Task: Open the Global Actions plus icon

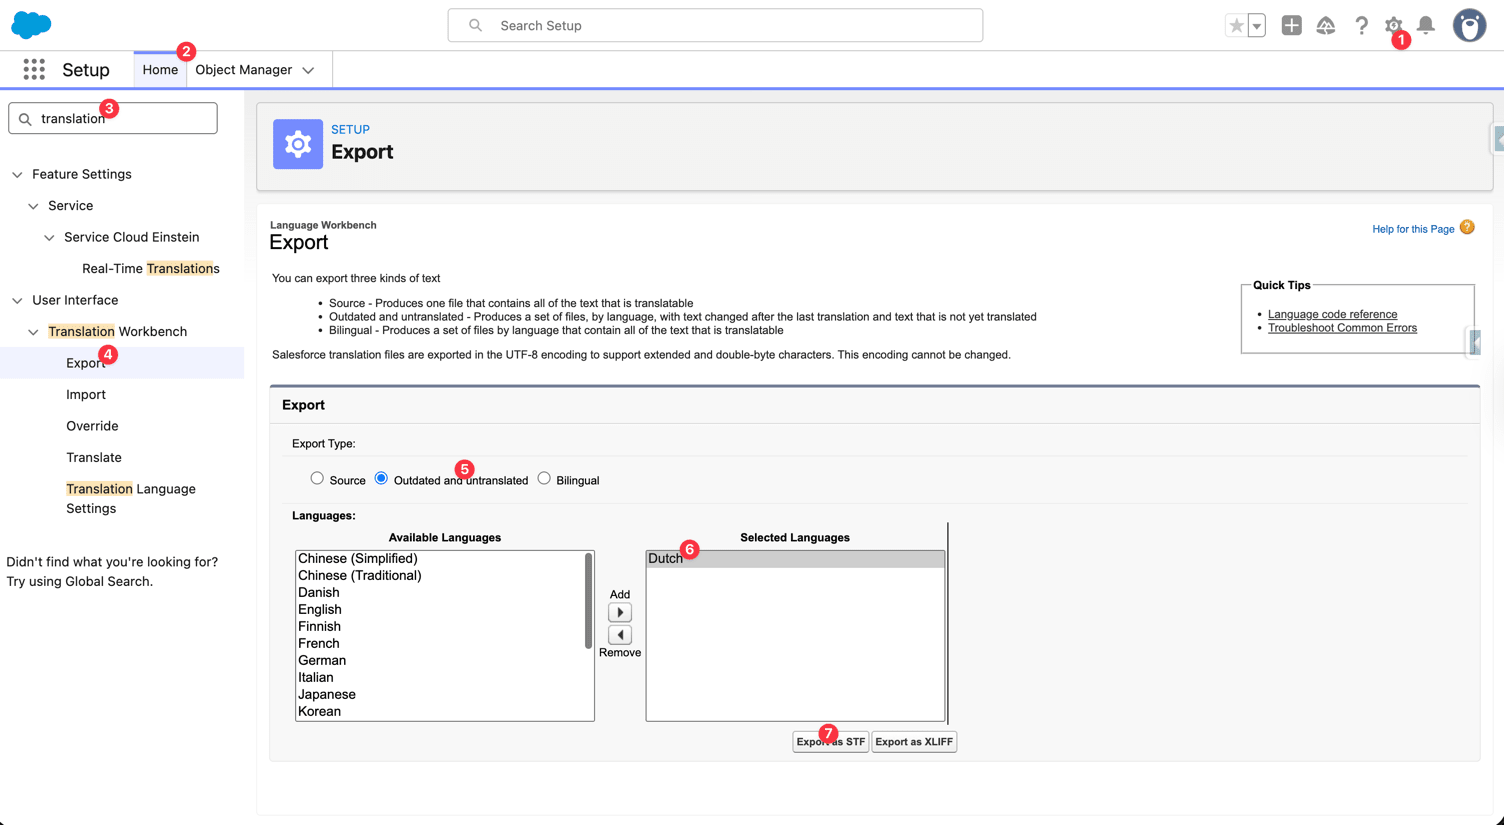Action: click(1292, 25)
